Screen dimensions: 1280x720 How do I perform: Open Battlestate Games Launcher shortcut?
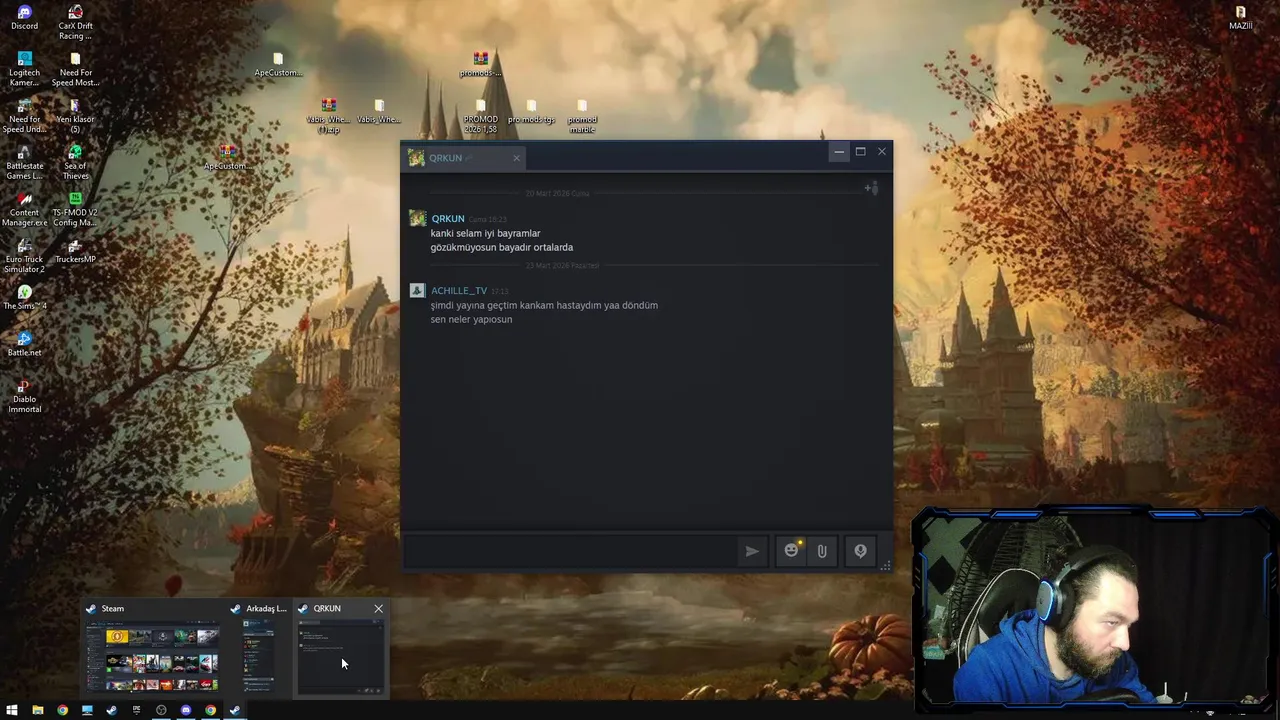click(24, 162)
